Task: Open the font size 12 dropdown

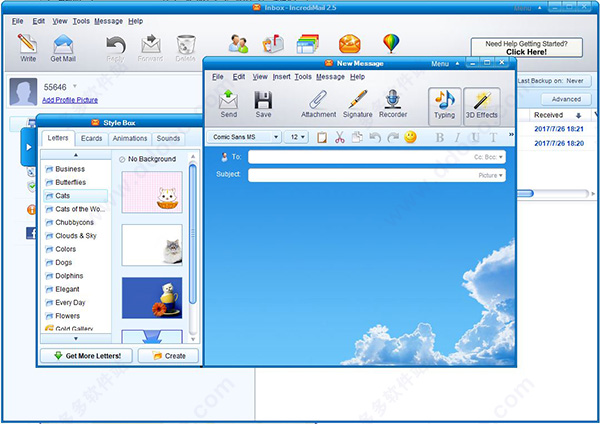Action: point(303,137)
